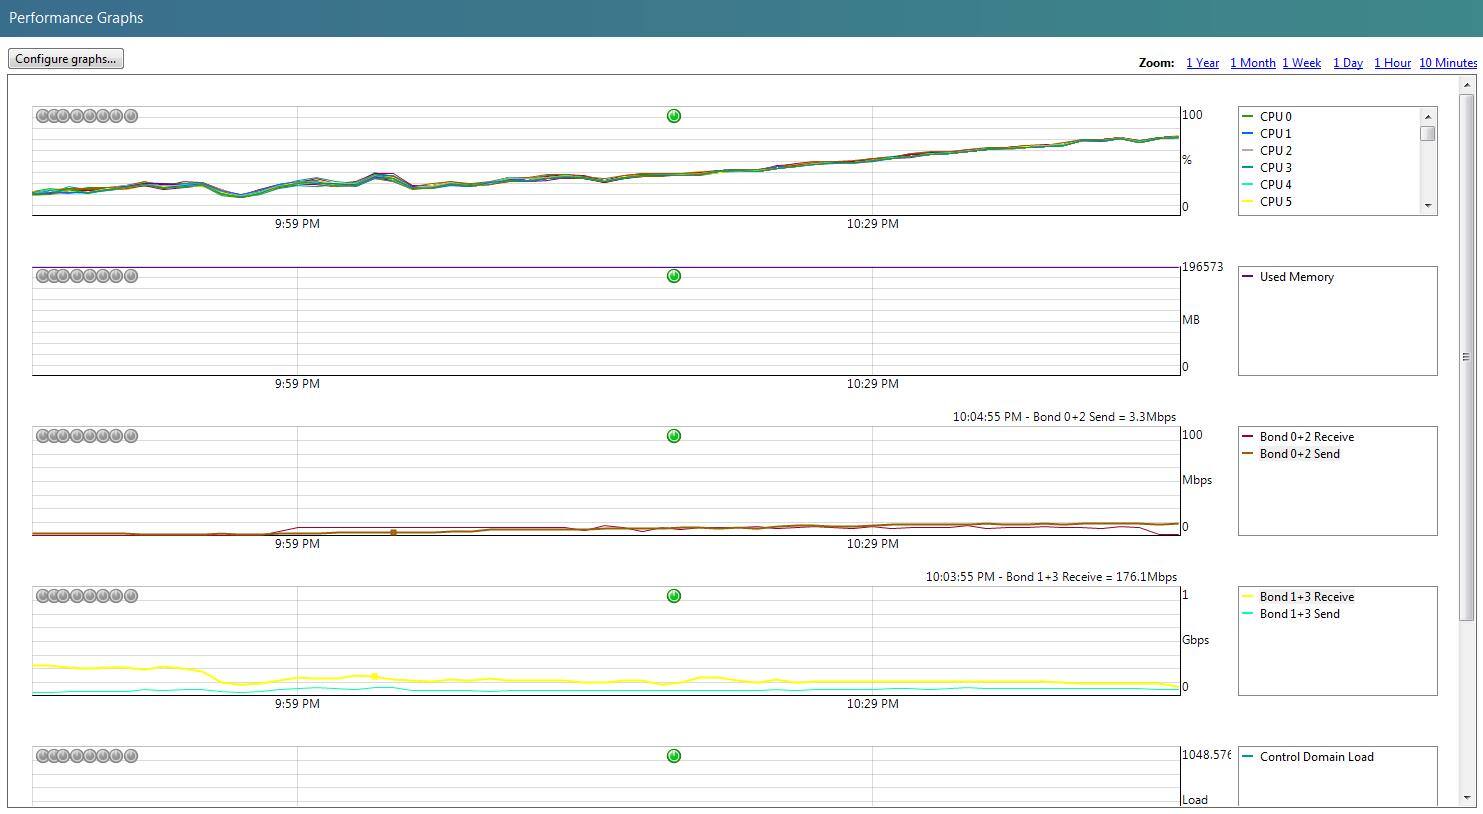Click green power event icon in Memory graph
This screenshot has width=1483, height=814.
tap(674, 276)
